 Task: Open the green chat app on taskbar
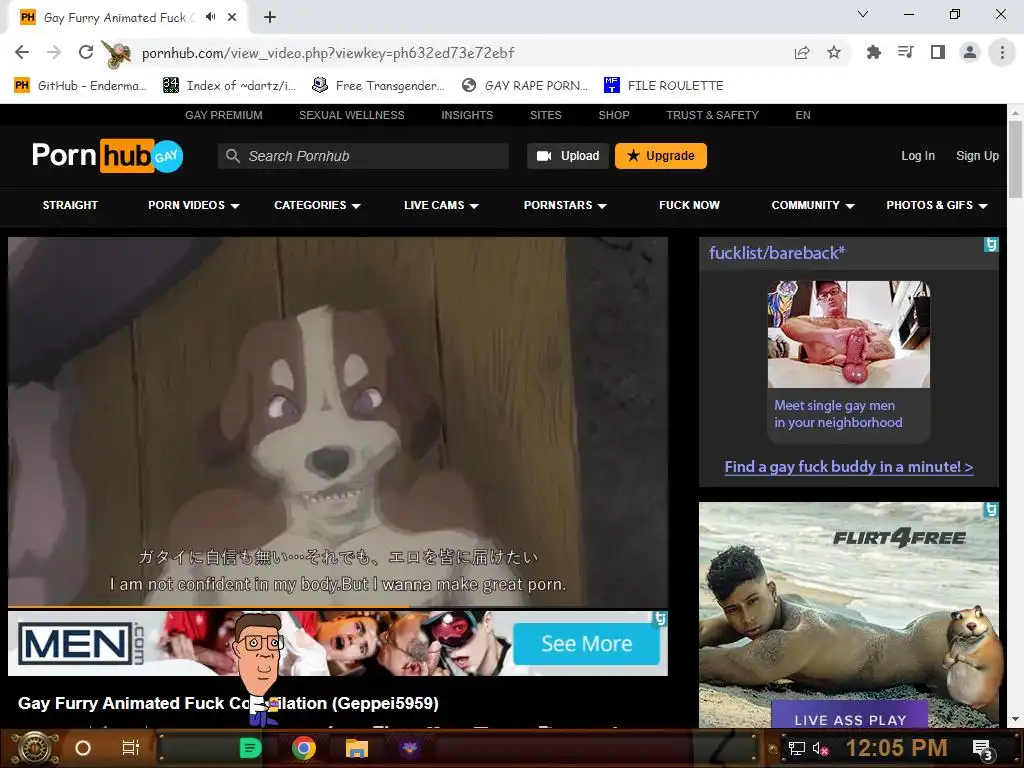[x=250, y=748]
